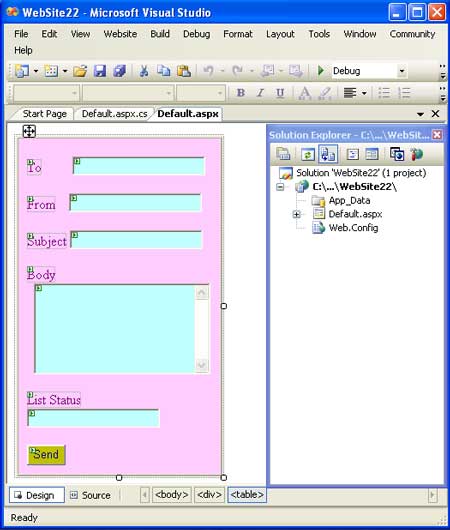Toggle Underline formatting
The height and width of the screenshot is (530, 450).
tap(280, 92)
